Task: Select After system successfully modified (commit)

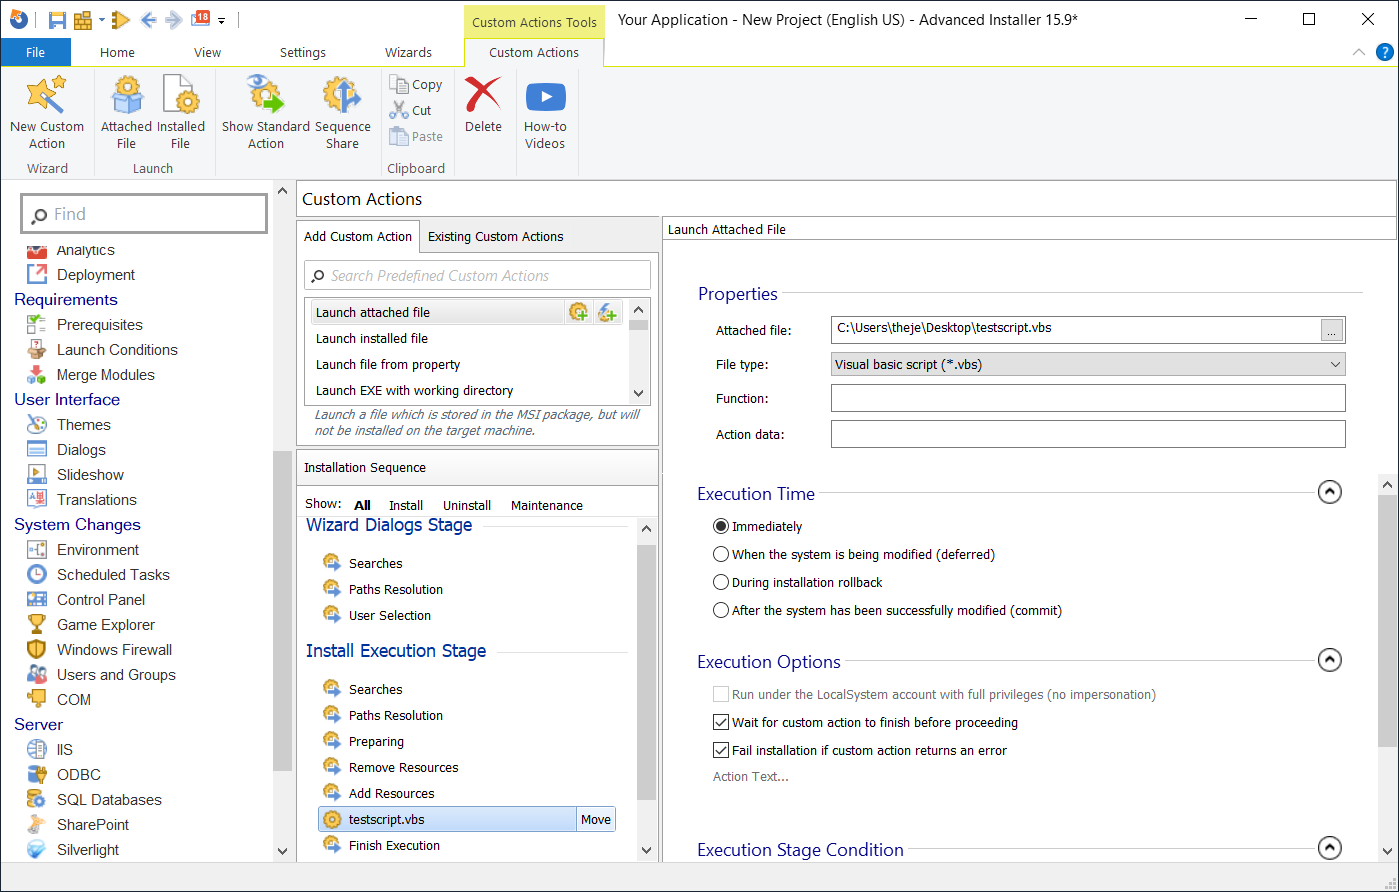Action: pos(721,610)
